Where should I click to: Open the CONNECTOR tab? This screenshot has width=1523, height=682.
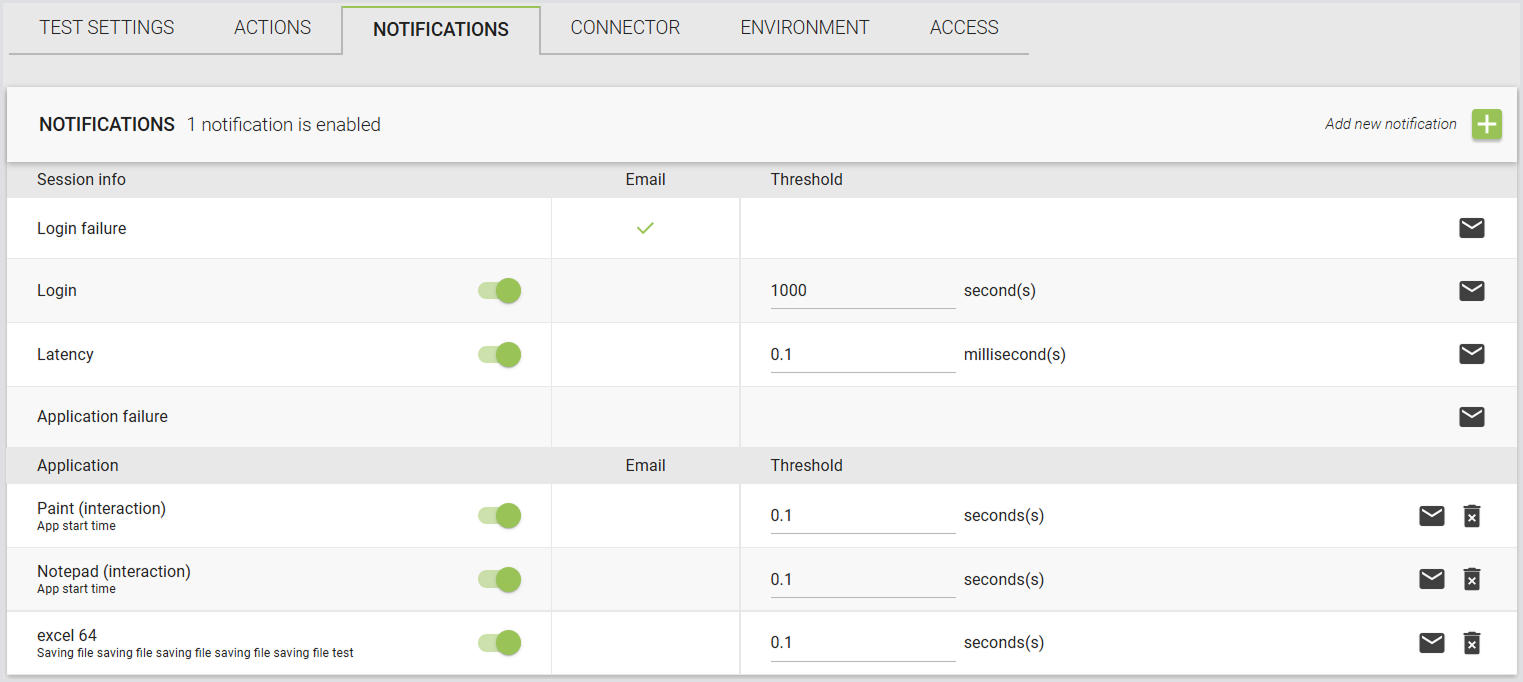pos(625,28)
